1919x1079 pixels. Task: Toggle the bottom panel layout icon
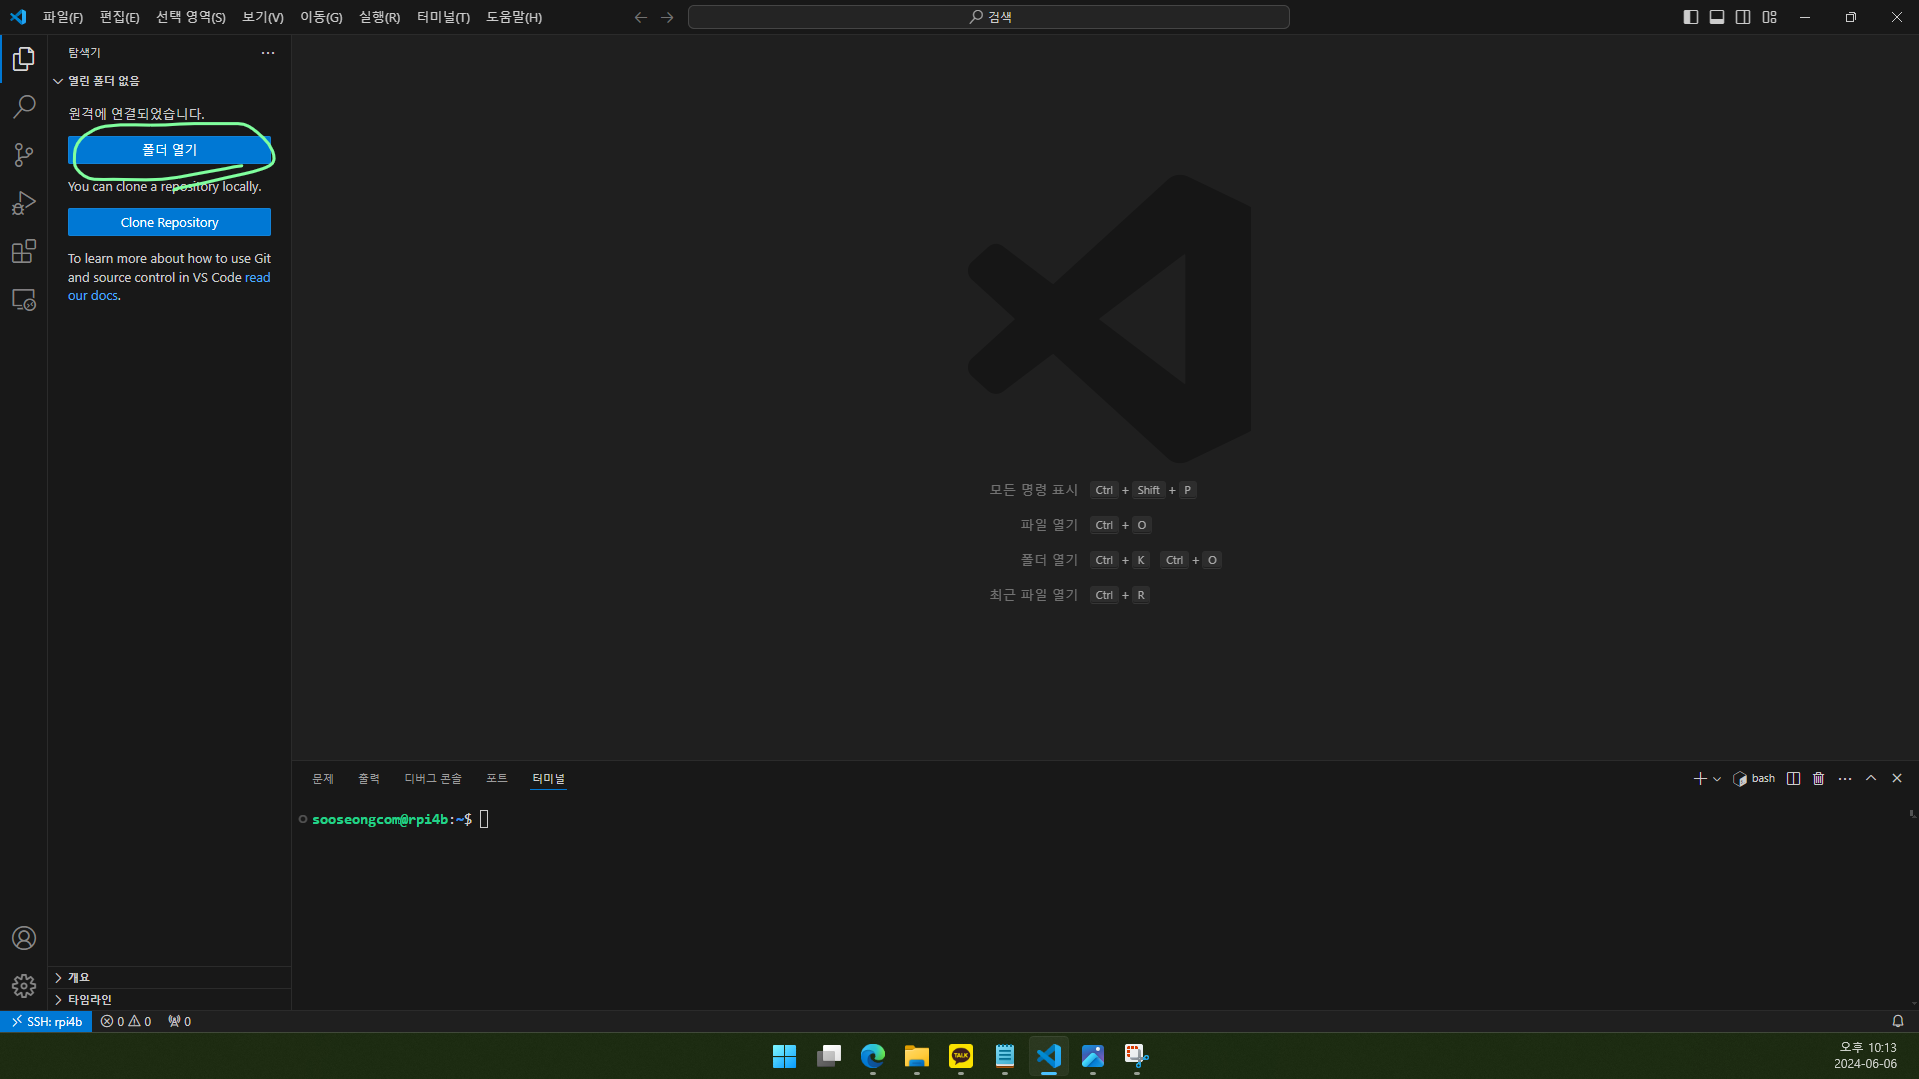click(1717, 17)
